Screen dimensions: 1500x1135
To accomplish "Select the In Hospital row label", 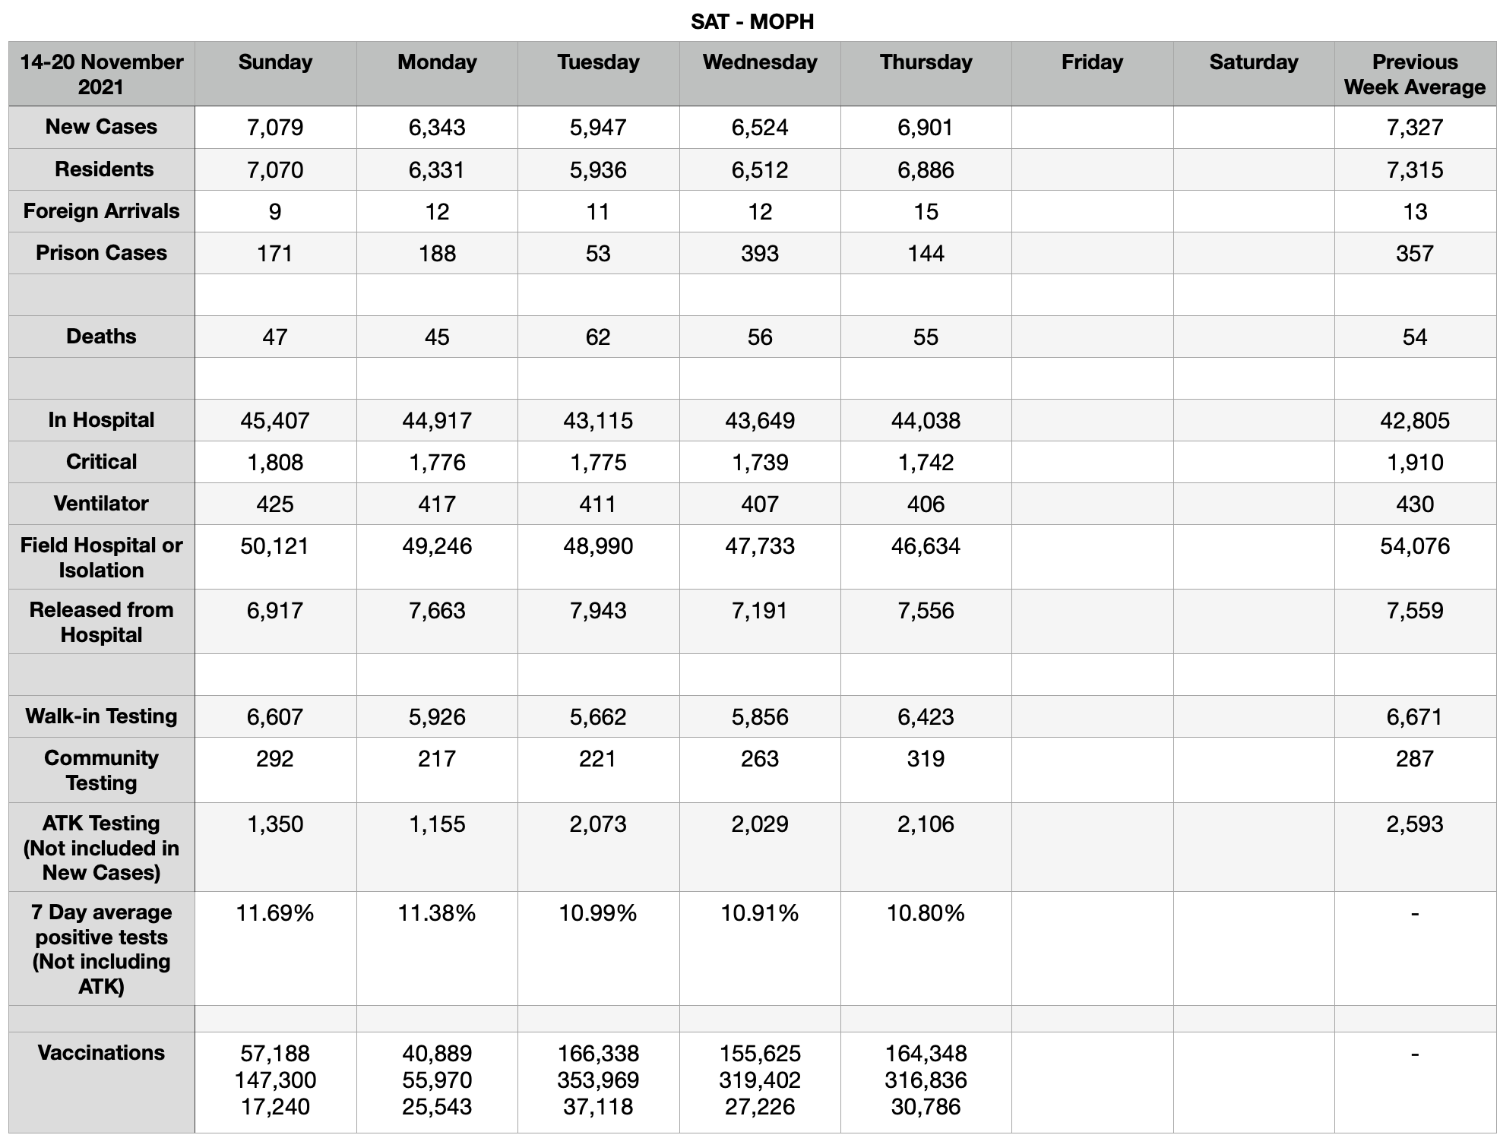I will point(101,420).
